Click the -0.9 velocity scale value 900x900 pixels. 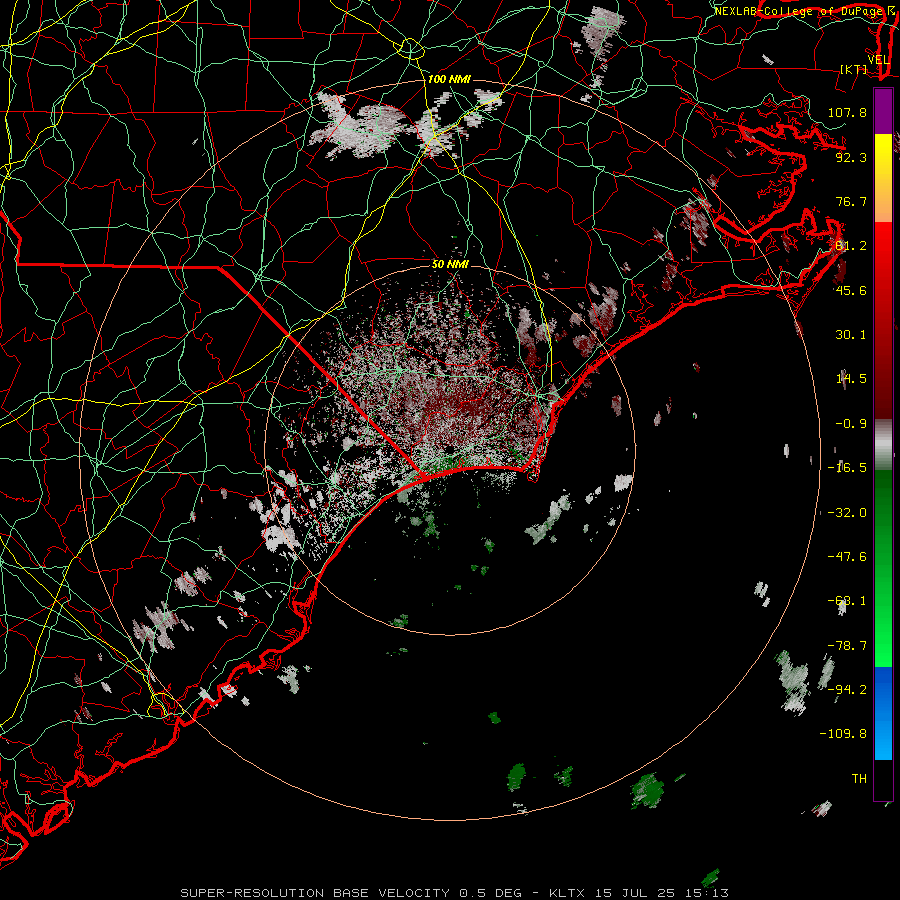[851, 424]
